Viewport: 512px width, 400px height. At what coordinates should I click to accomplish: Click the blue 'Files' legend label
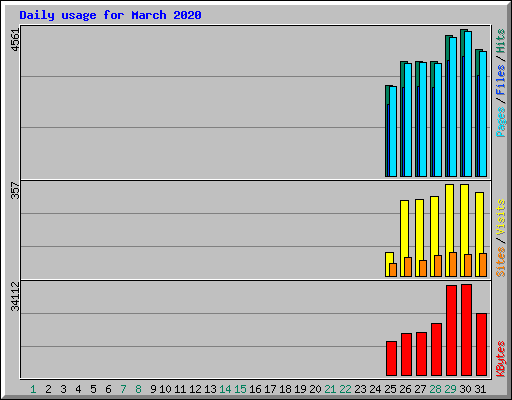coord(500,80)
